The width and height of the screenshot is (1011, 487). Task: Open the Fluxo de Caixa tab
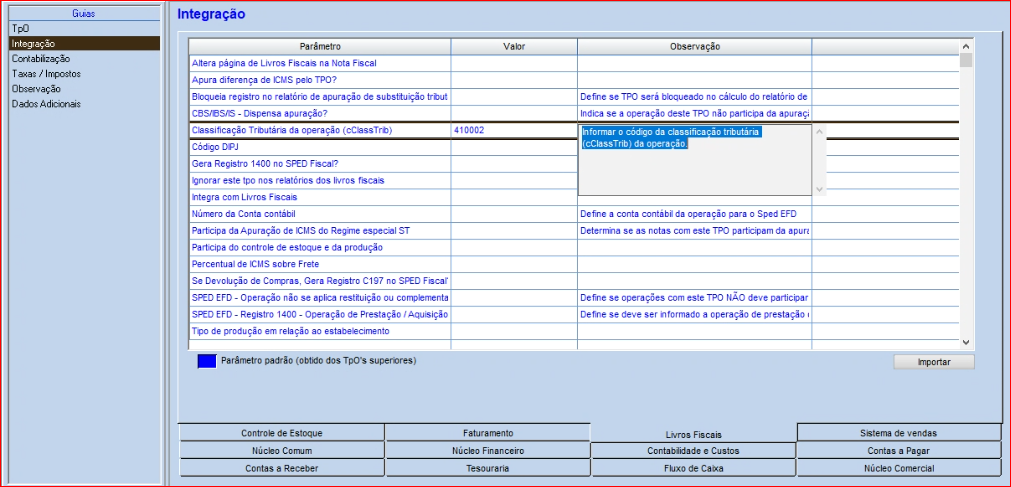693,468
